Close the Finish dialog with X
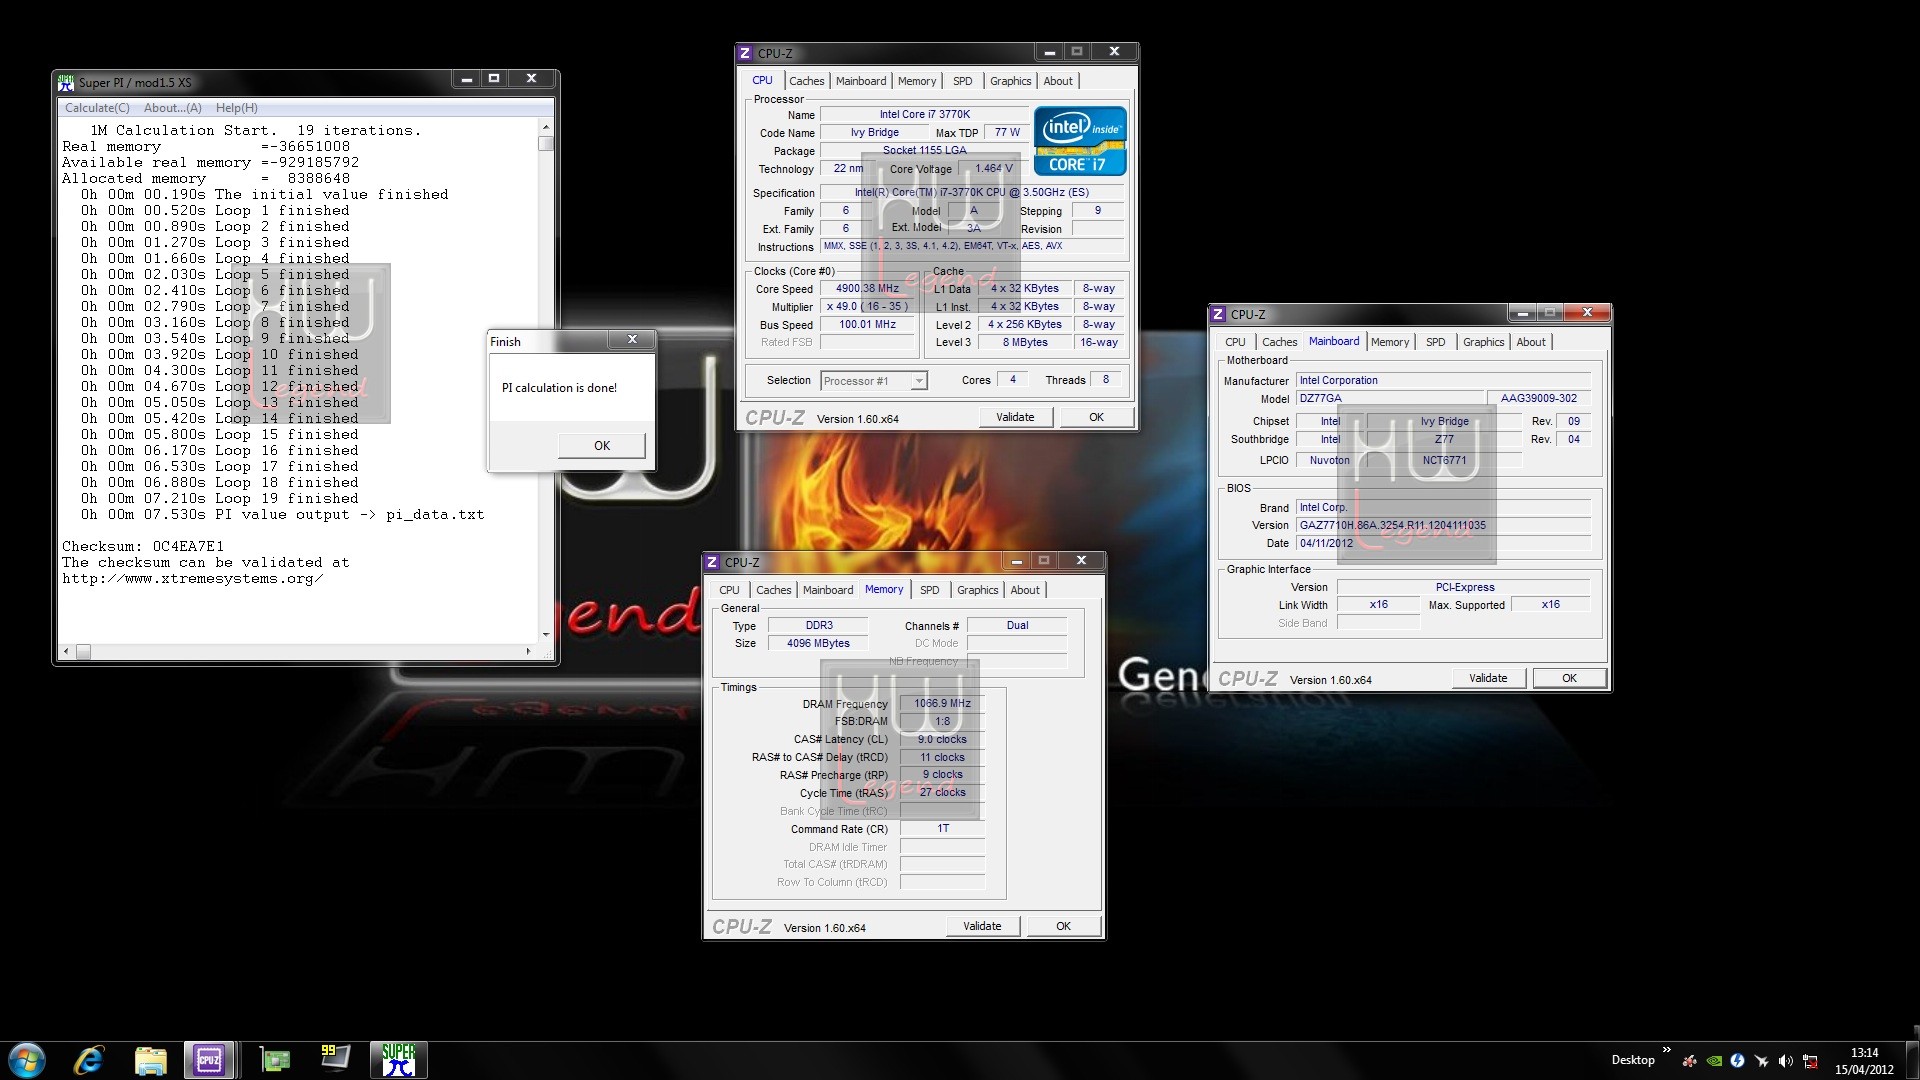The width and height of the screenshot is (1920, 1080). [632, 340]
